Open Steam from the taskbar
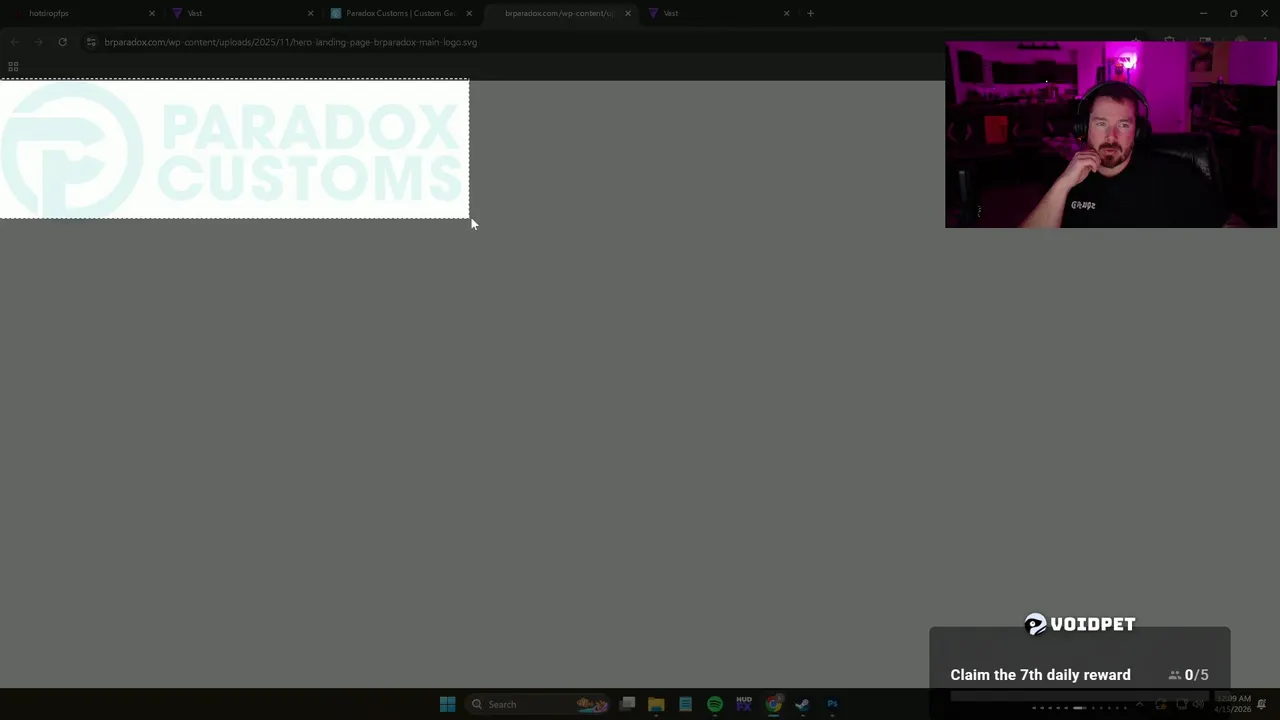This screenshot has width=1280, height=720. [802, 704]
